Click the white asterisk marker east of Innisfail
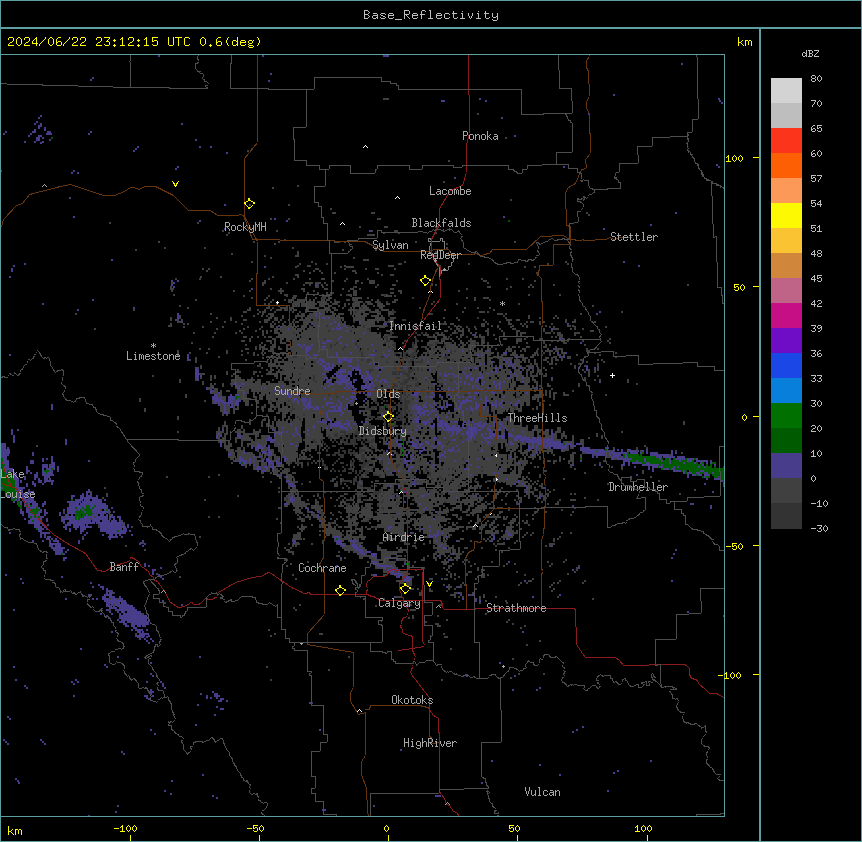 (x=502, y=303)
